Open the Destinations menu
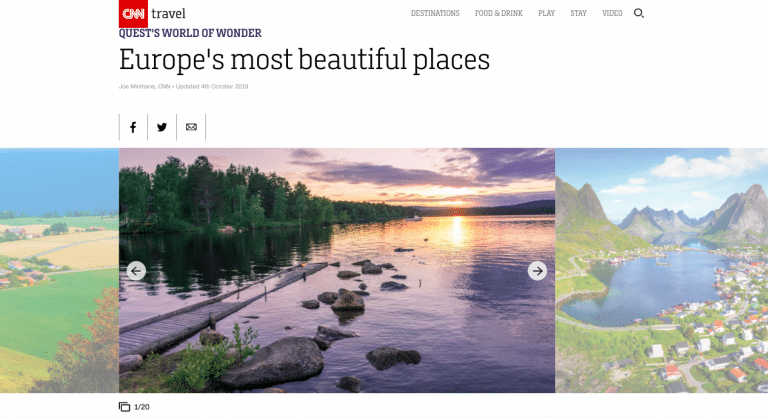The height and width of the screenshot is (418, 768). (435, 13)
